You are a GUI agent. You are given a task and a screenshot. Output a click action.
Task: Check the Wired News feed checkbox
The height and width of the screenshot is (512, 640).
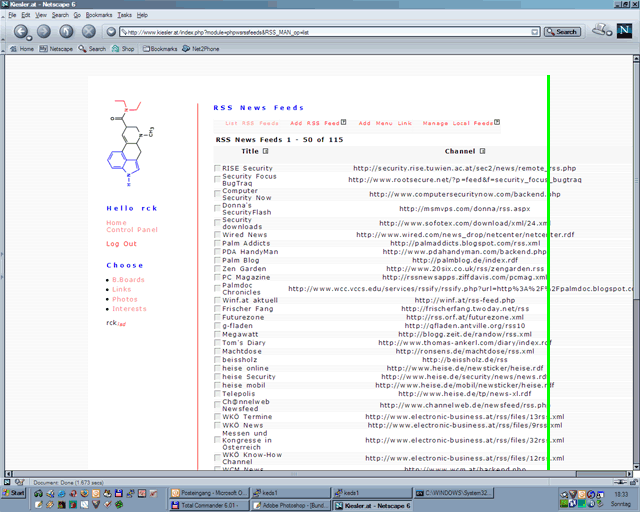(218, 235)
